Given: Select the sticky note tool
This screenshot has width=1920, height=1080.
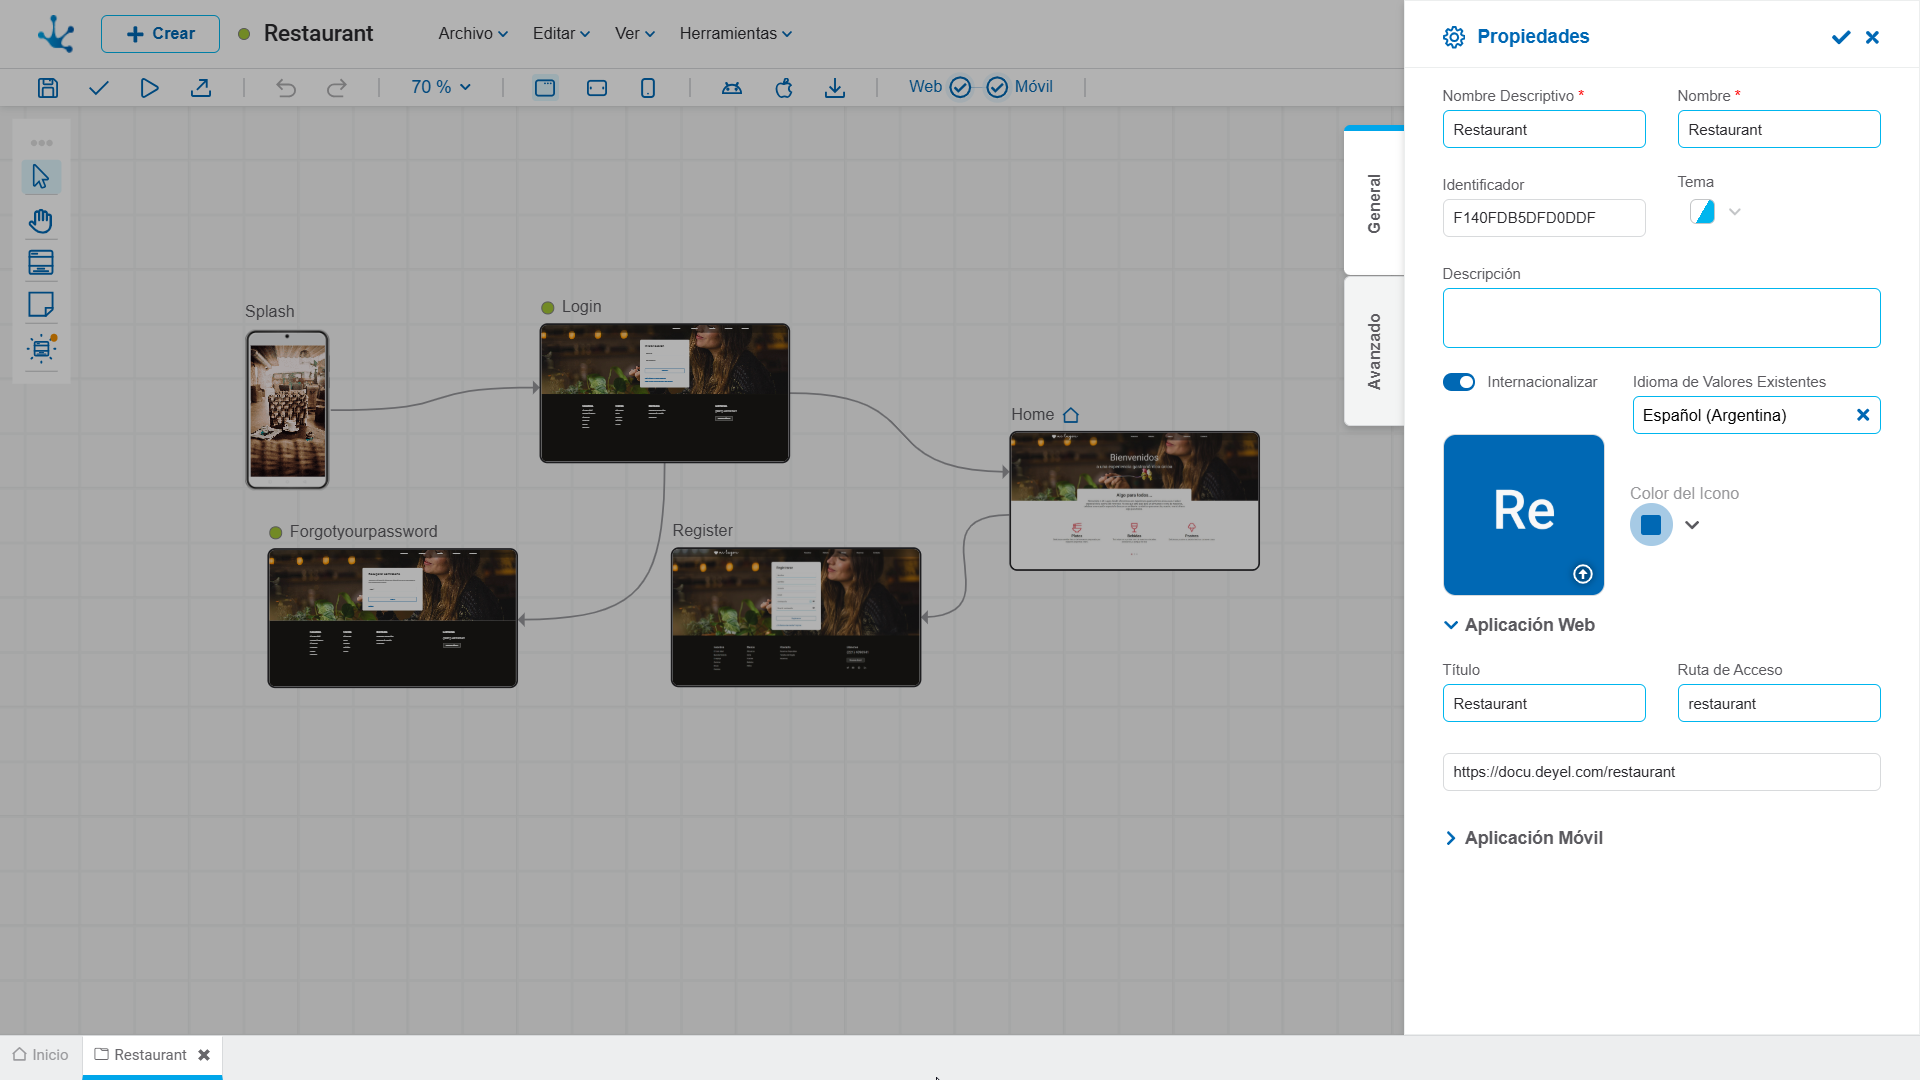Looking at the screenshot, I should tap(41, 305).
